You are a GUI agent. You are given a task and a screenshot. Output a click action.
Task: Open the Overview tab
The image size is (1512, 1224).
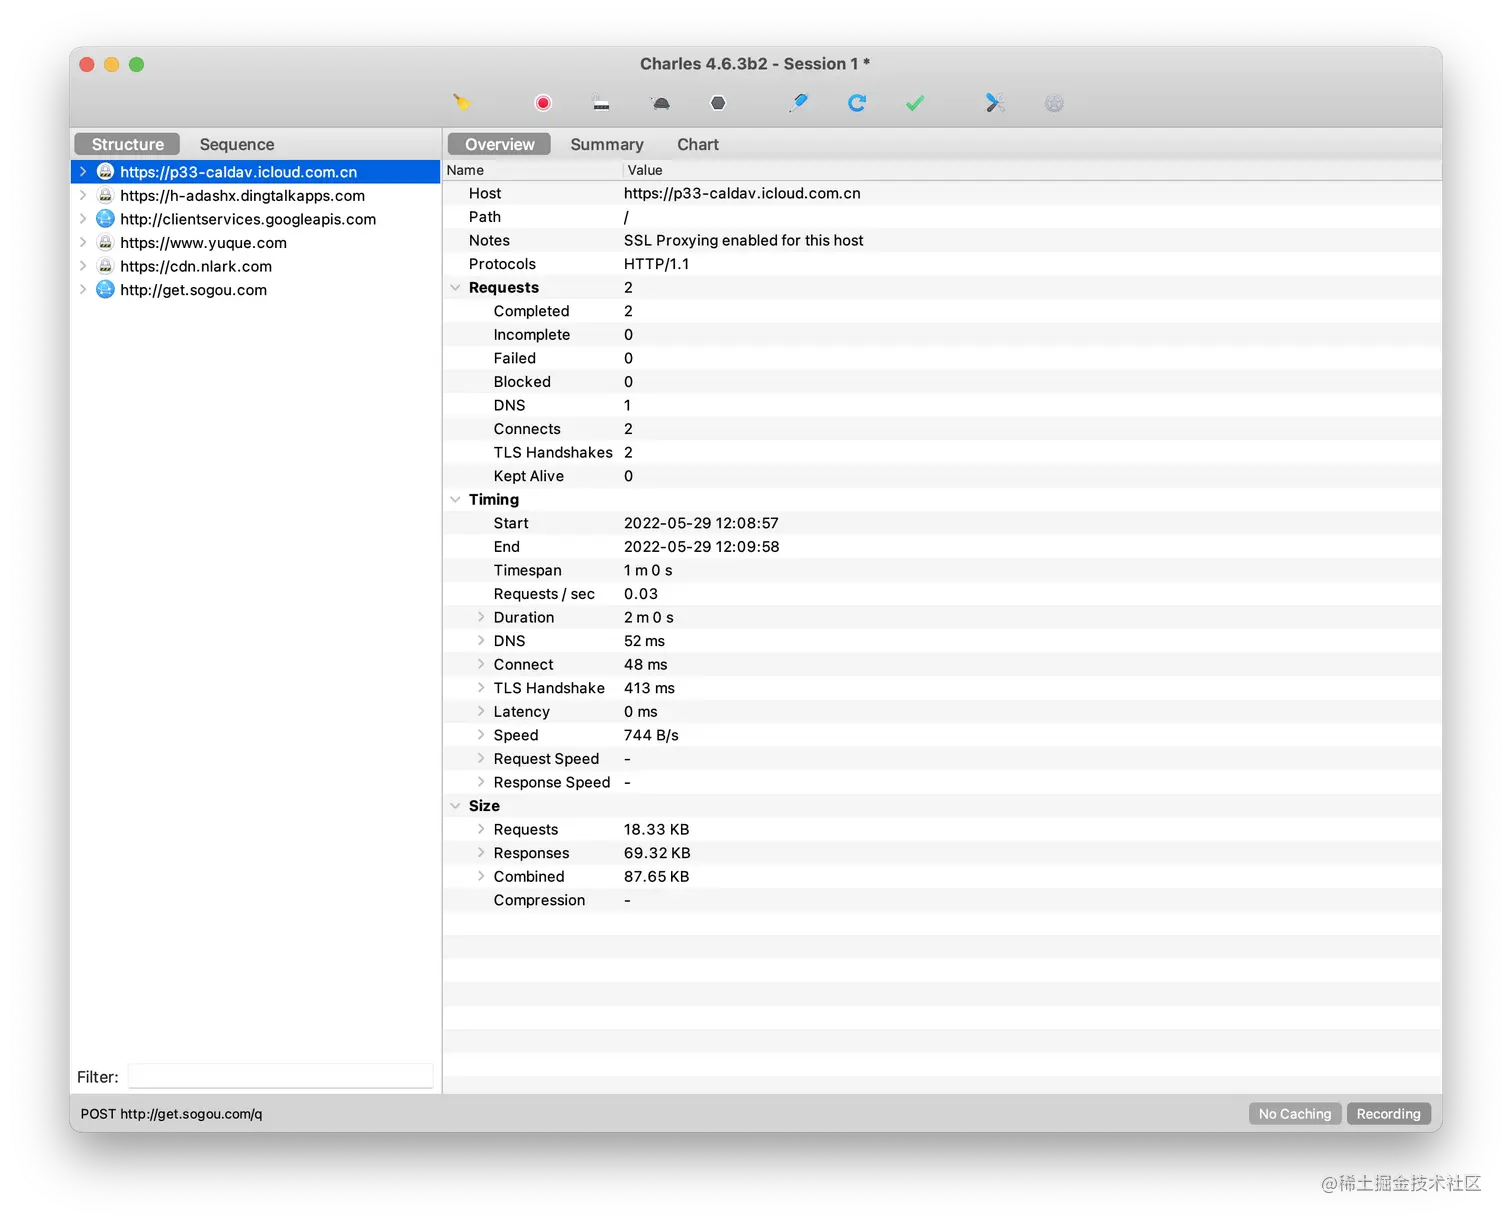499,144
